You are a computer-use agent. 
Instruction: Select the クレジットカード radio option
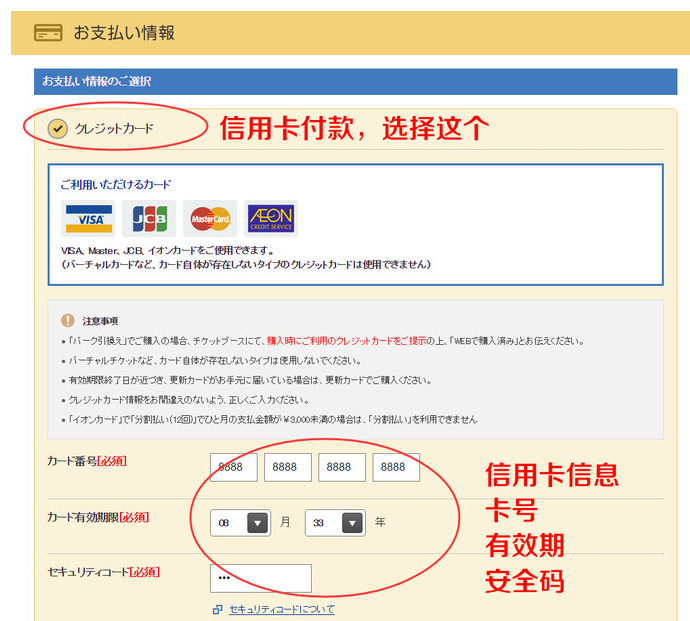58,129
